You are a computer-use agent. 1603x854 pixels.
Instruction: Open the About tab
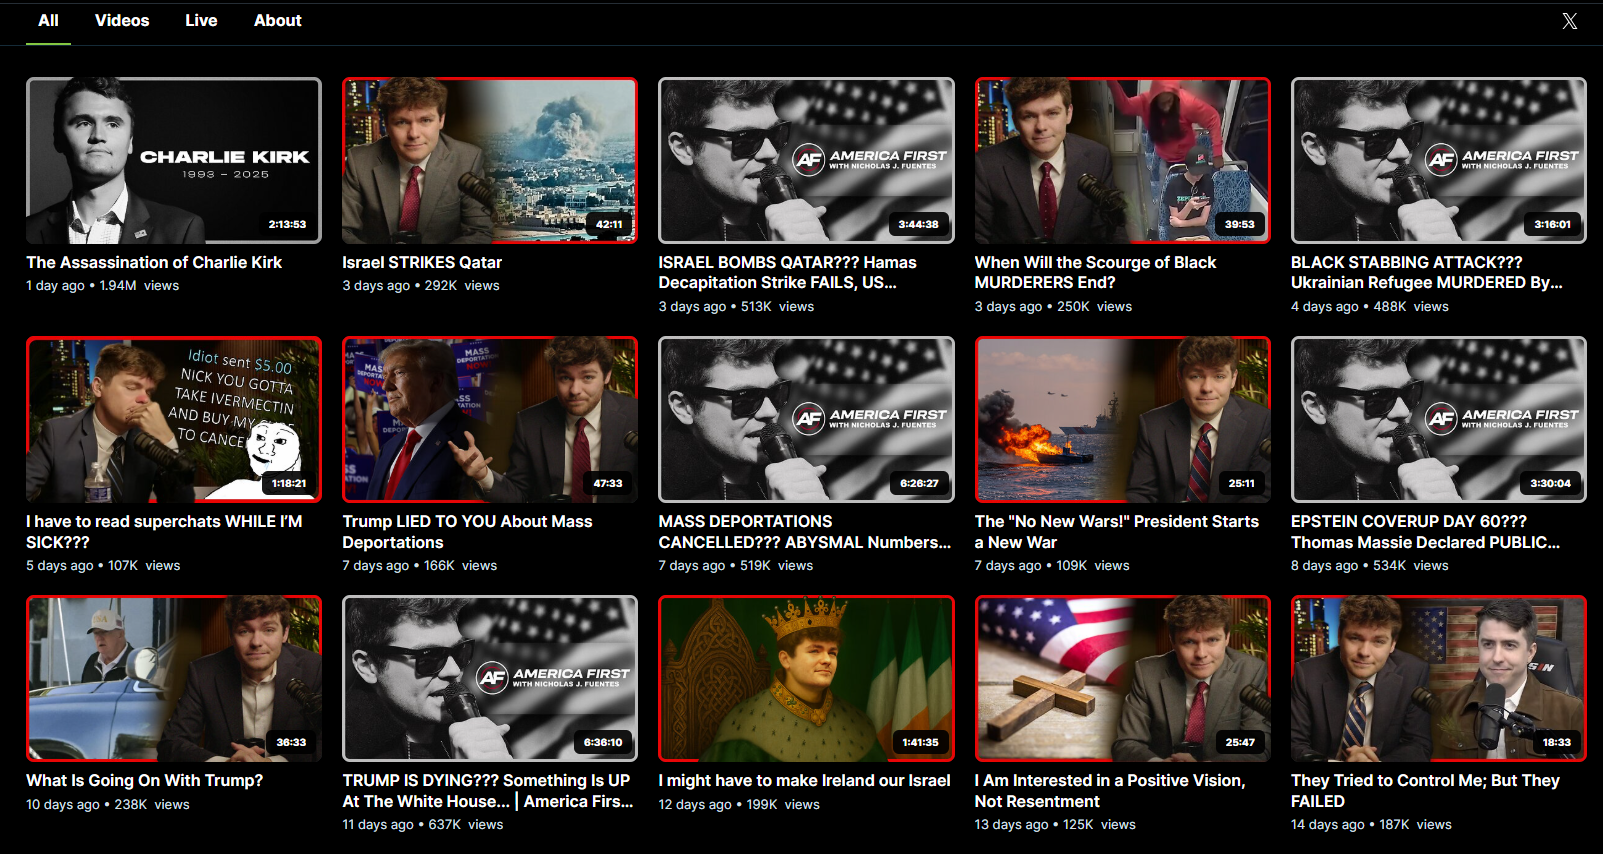277,20
